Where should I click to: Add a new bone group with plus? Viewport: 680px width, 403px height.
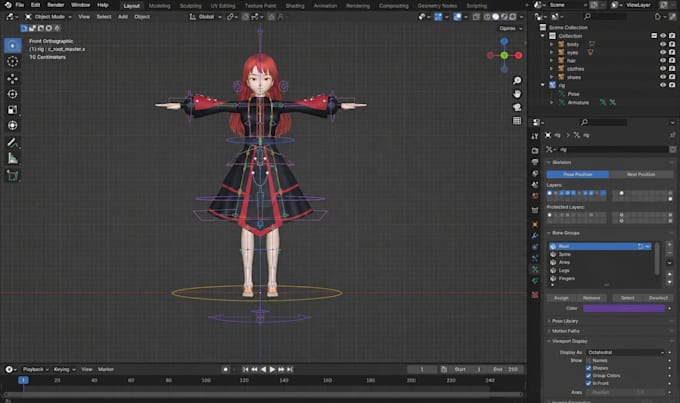pyautogui.click(x=669, y=245)
